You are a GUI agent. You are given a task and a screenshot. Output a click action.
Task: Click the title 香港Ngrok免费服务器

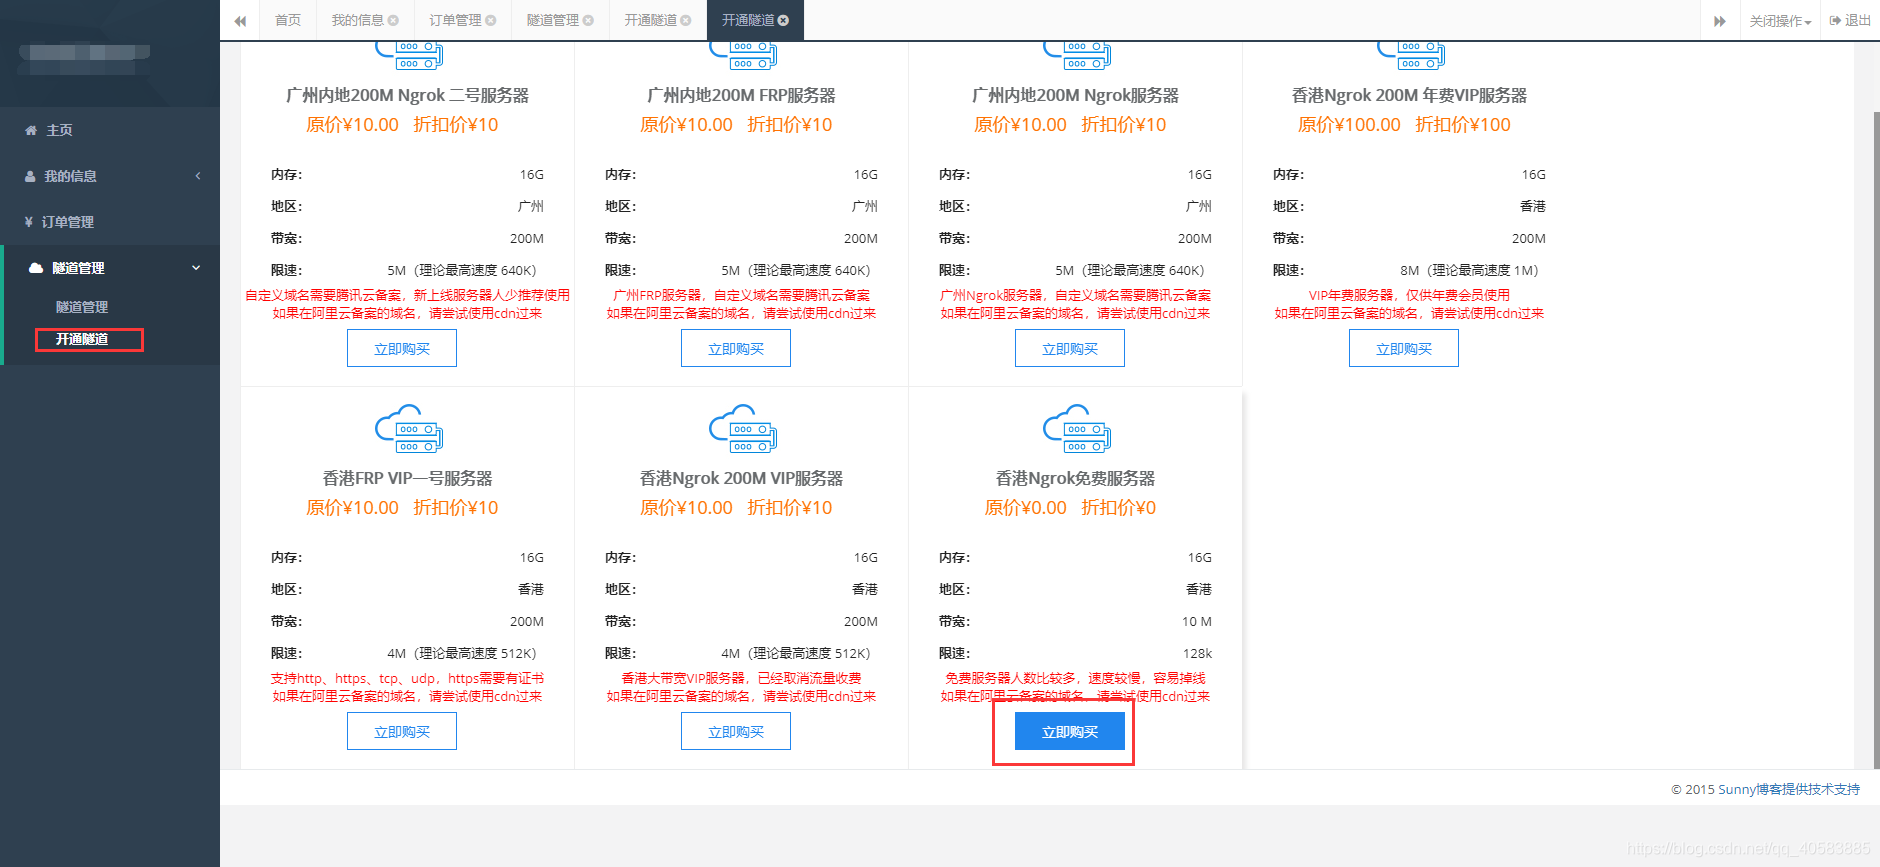1076,479
